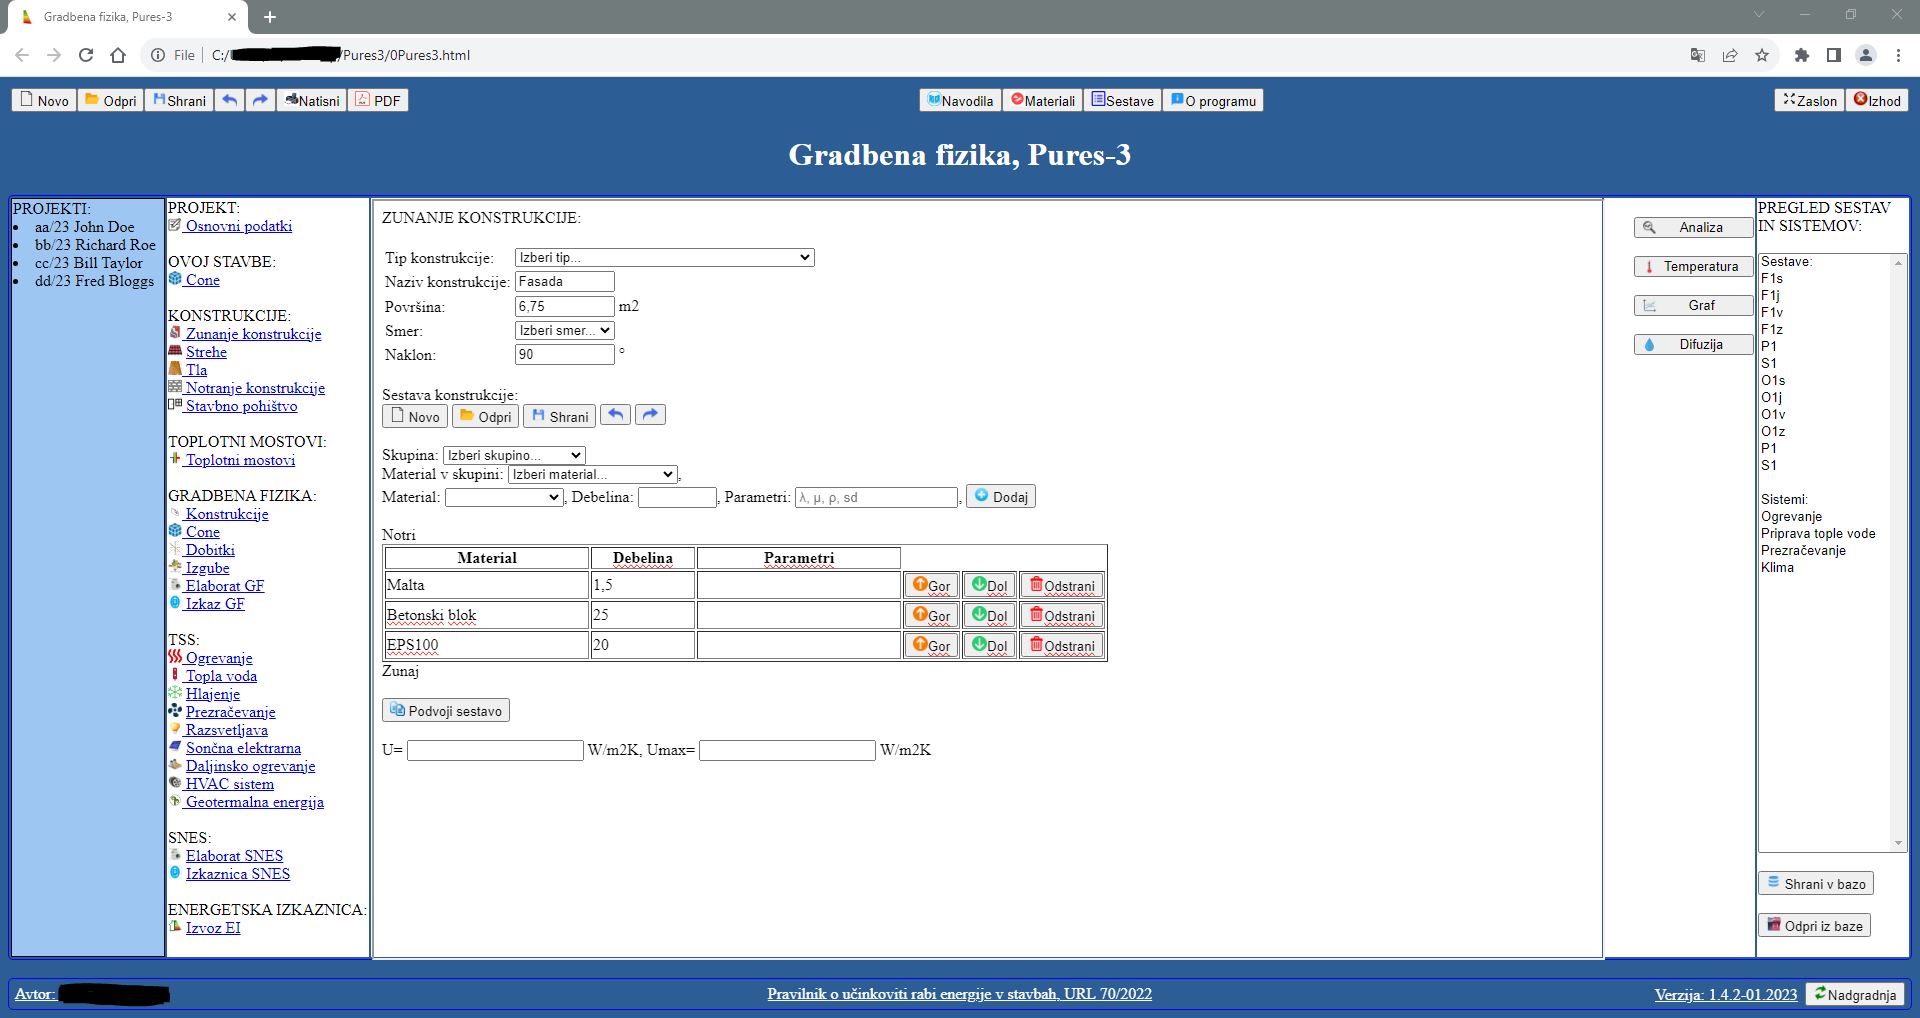Open the Tip konstrukcije dropdown
The image size is (1920, 1018).
[x=663, y=257]
